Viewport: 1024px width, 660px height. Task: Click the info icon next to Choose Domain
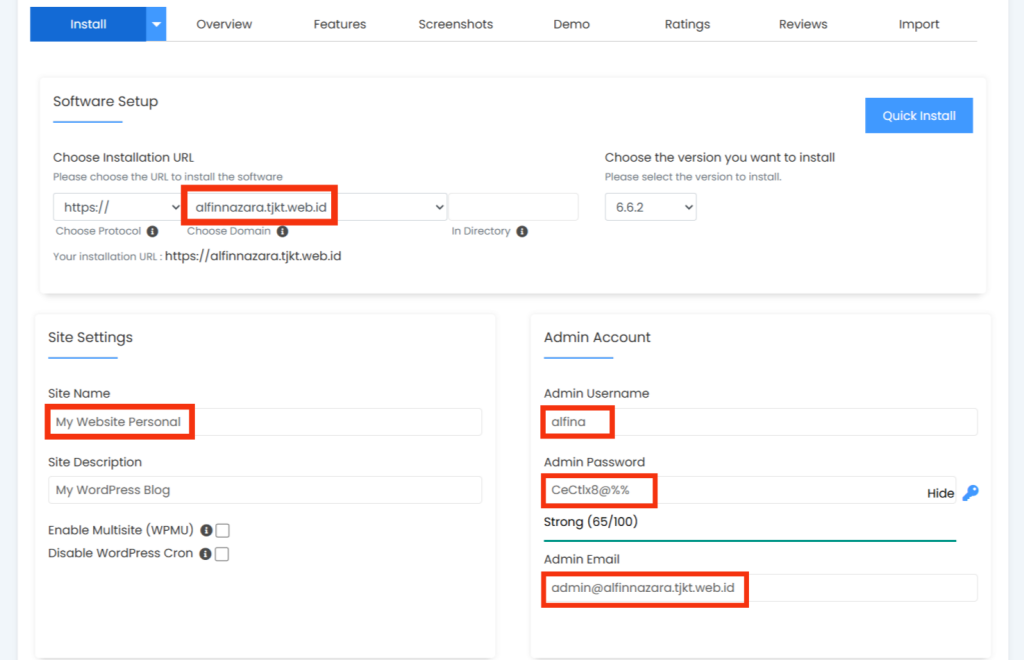pyautogui.click(x=283, y=231)
